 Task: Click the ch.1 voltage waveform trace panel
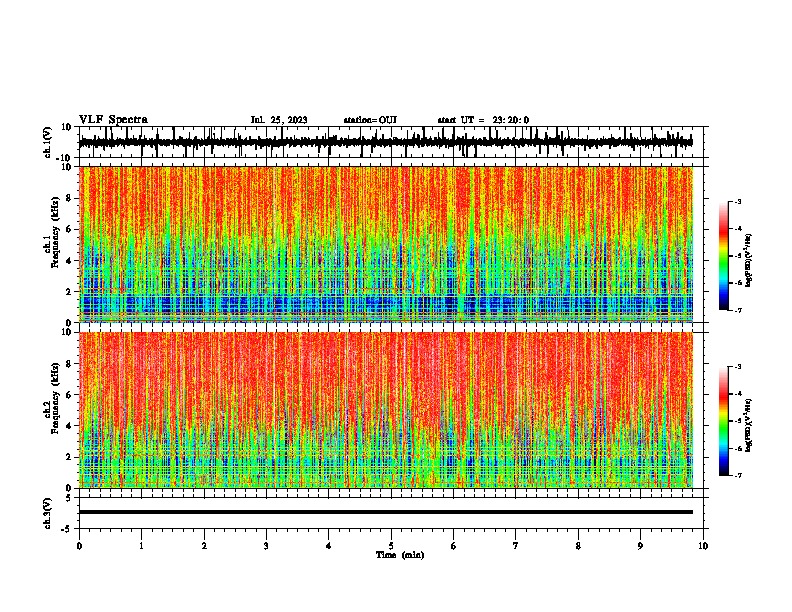[391, 142]
